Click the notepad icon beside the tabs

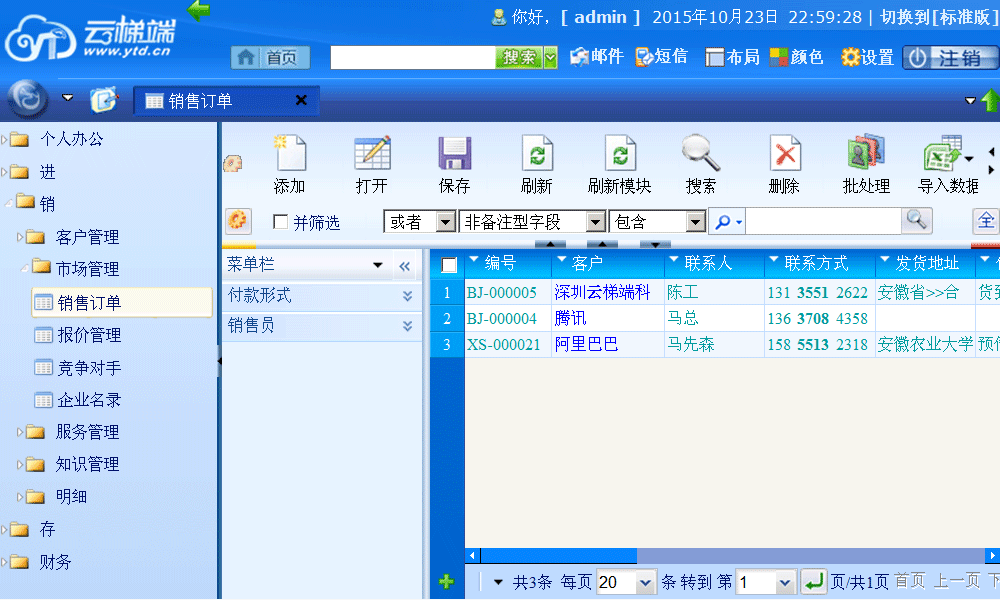[103, 100]
